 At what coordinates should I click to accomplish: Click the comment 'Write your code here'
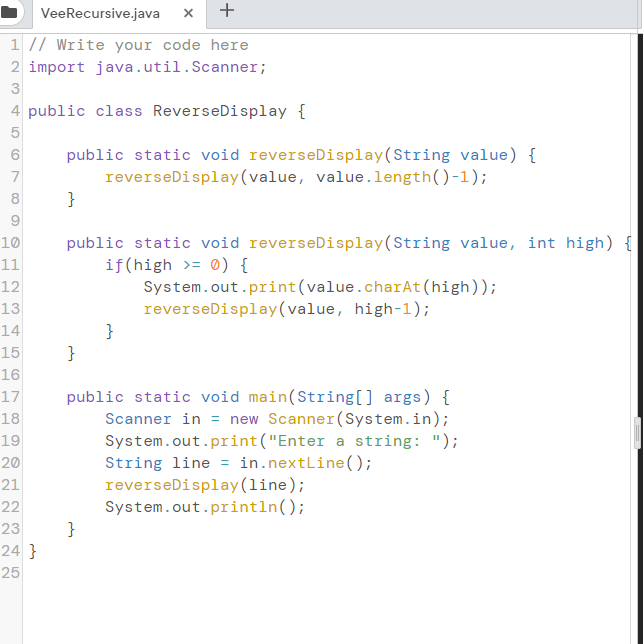[x=152, y=45]
